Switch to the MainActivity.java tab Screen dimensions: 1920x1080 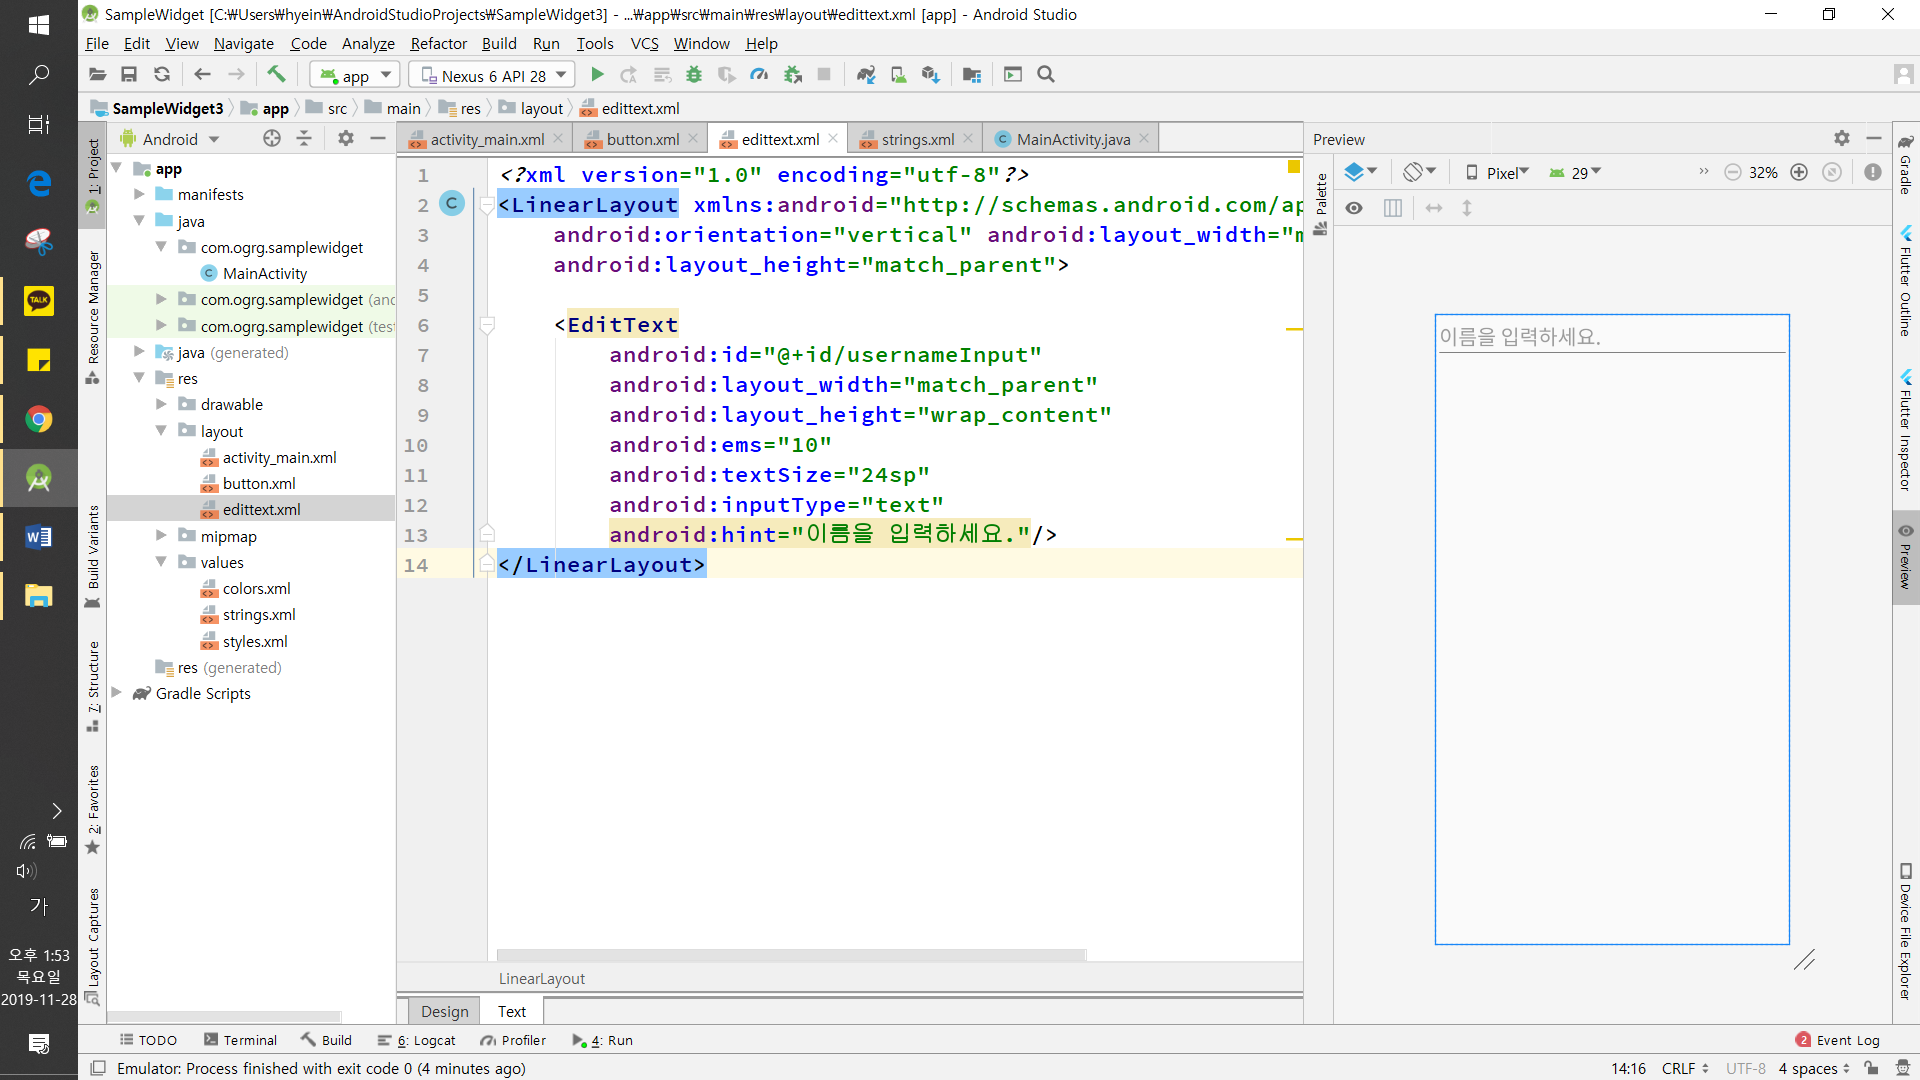[1072, 139]
